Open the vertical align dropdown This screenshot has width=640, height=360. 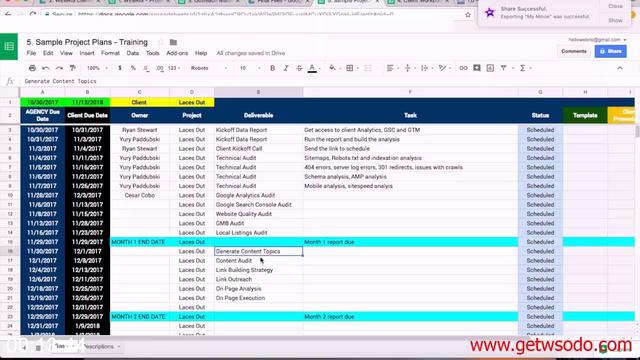point(408,68)
